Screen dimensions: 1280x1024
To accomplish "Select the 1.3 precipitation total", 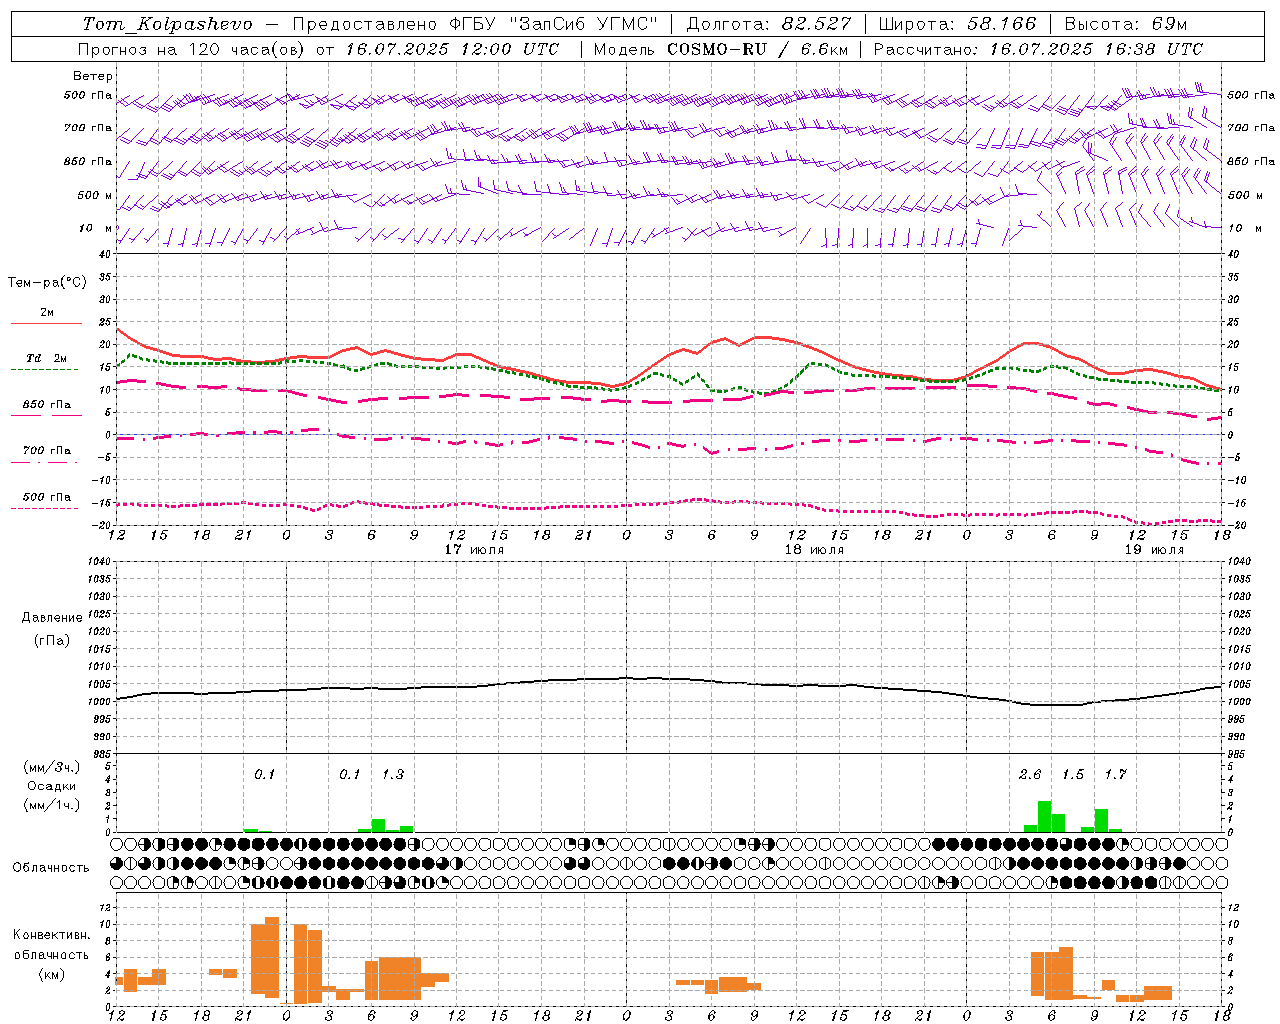I will pos(393,774).
